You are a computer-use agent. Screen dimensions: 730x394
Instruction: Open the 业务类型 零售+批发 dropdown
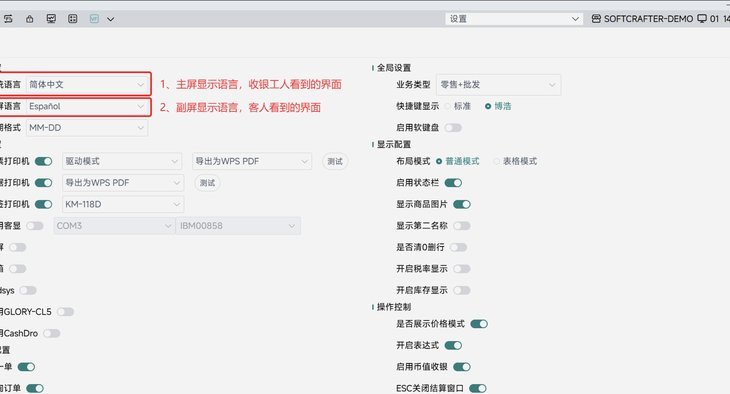coord(498,85)
